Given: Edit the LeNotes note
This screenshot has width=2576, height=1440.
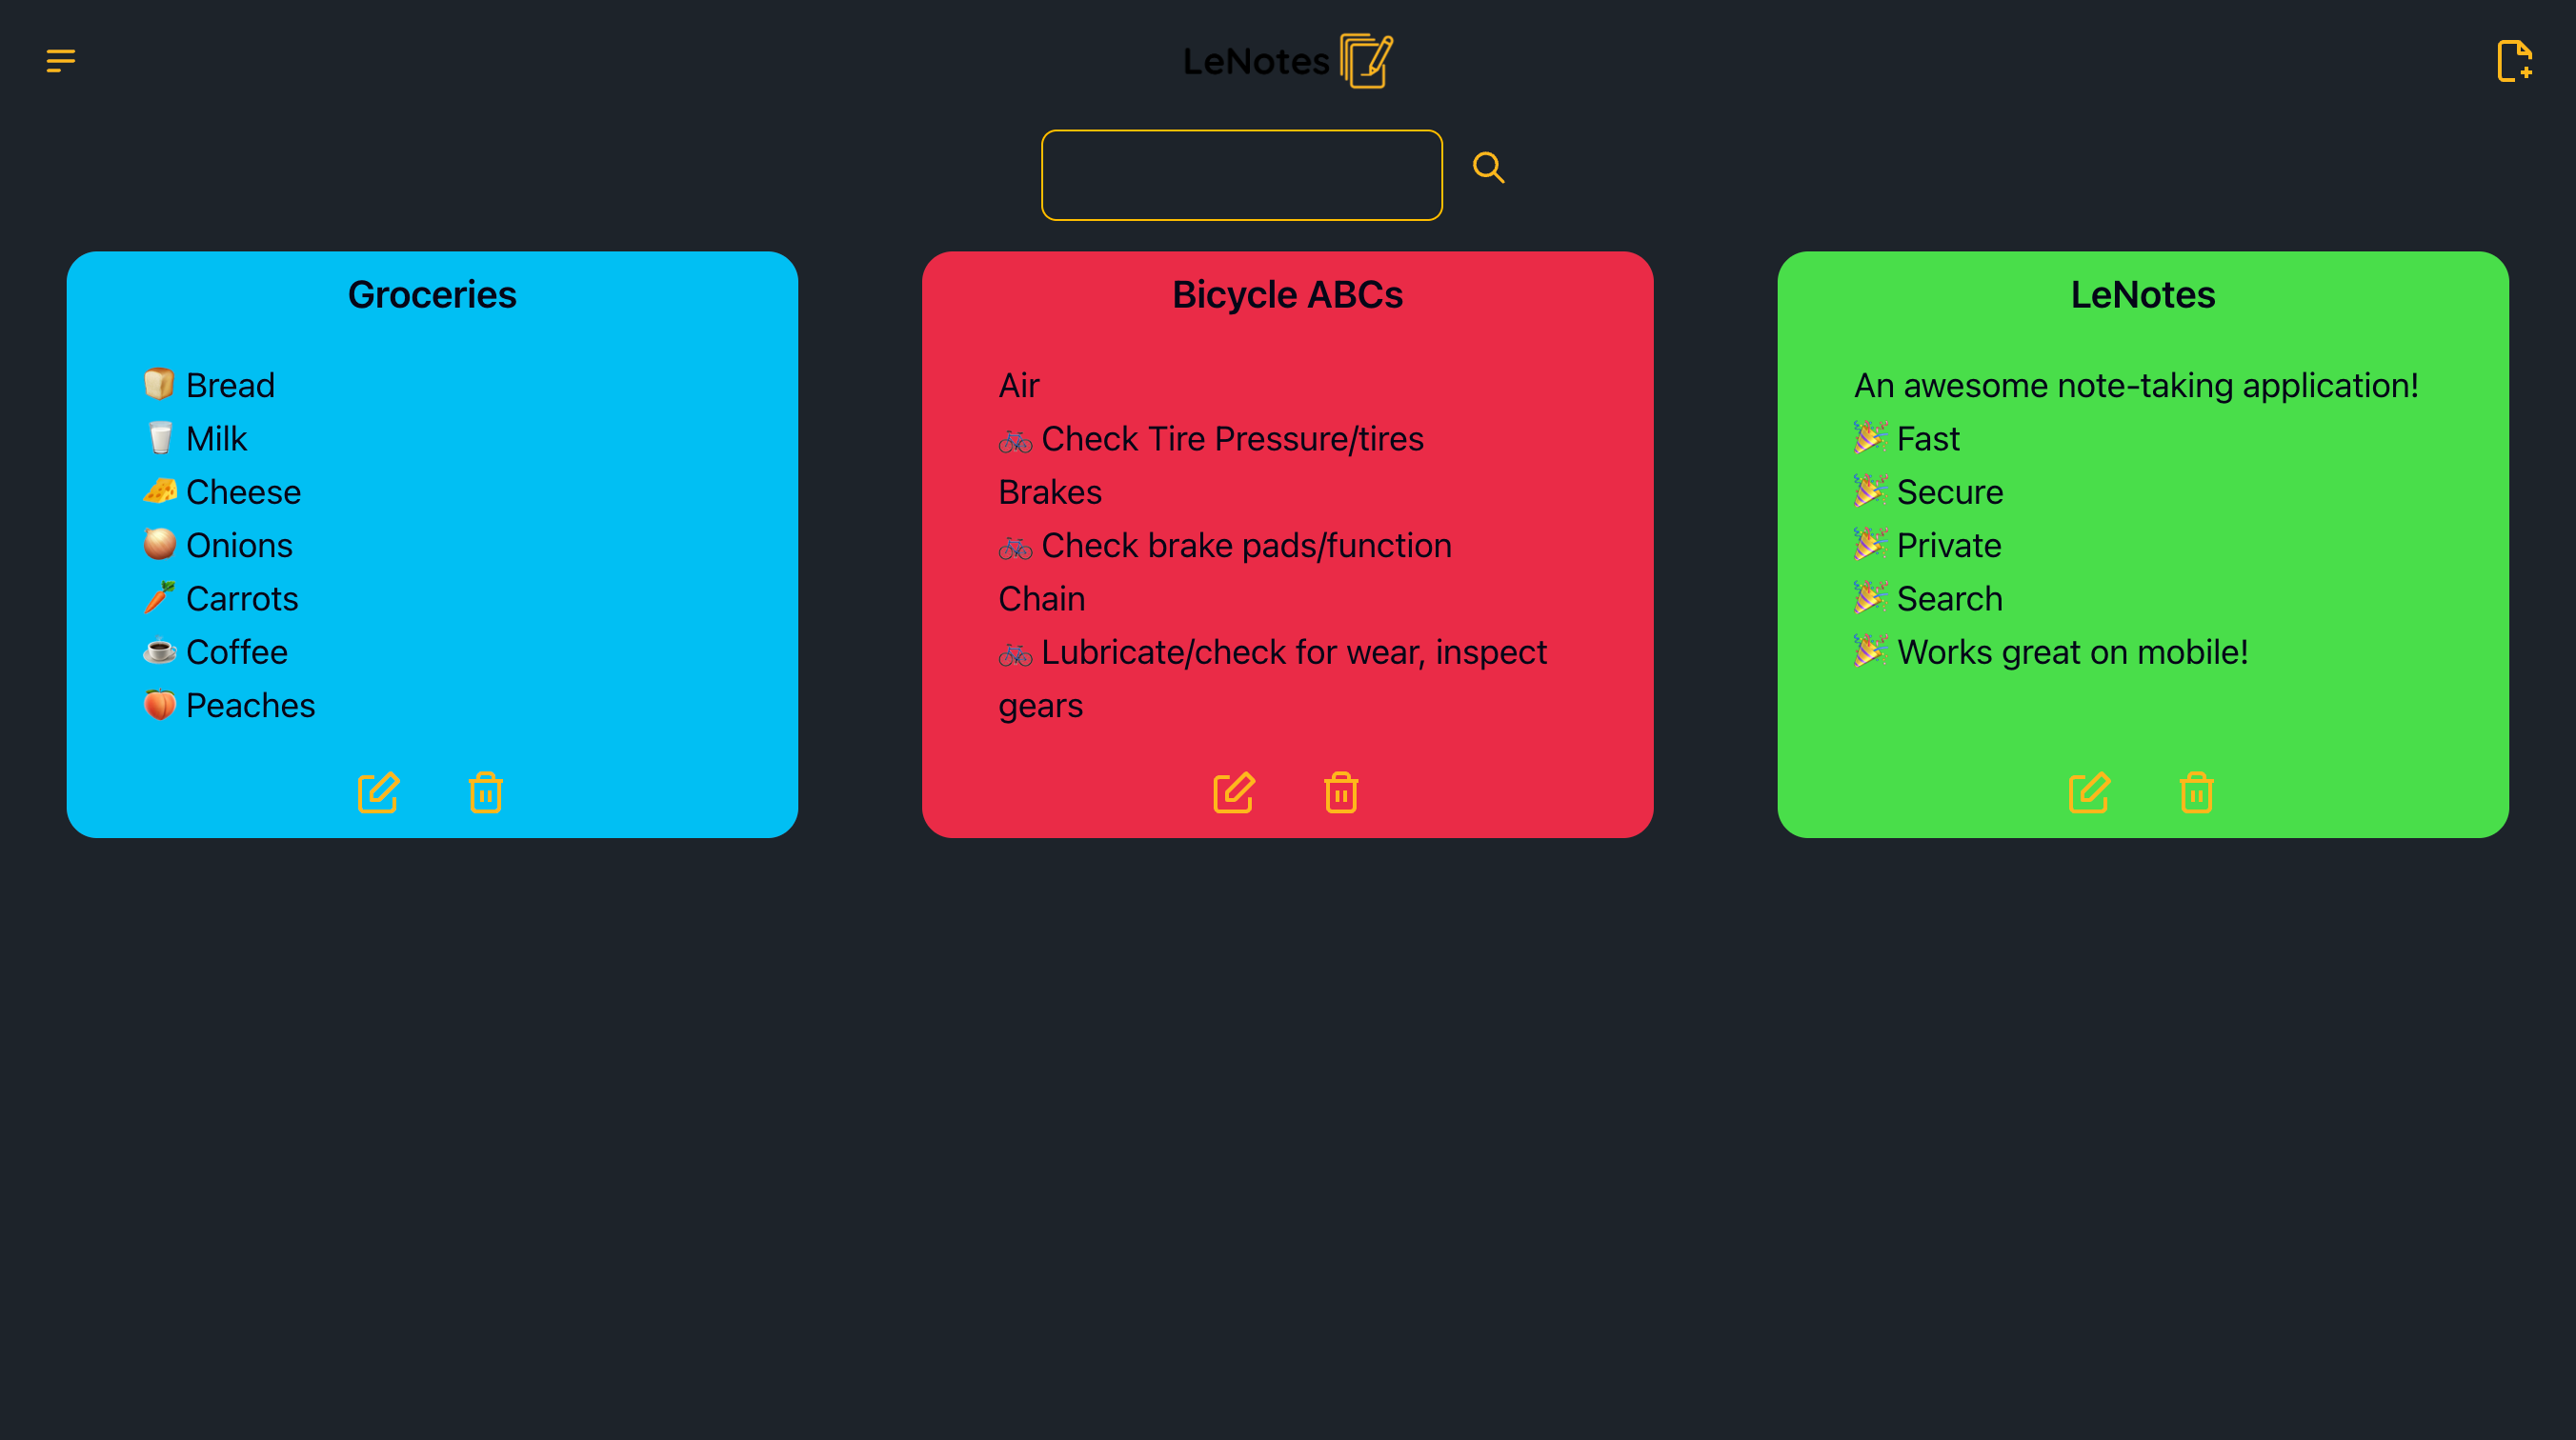Looking at the screenshot, I should [2089, 793].
